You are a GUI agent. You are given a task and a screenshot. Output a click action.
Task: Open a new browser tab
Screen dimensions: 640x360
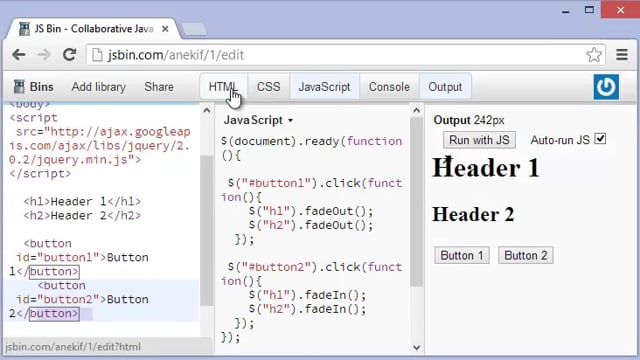(193, 29)
